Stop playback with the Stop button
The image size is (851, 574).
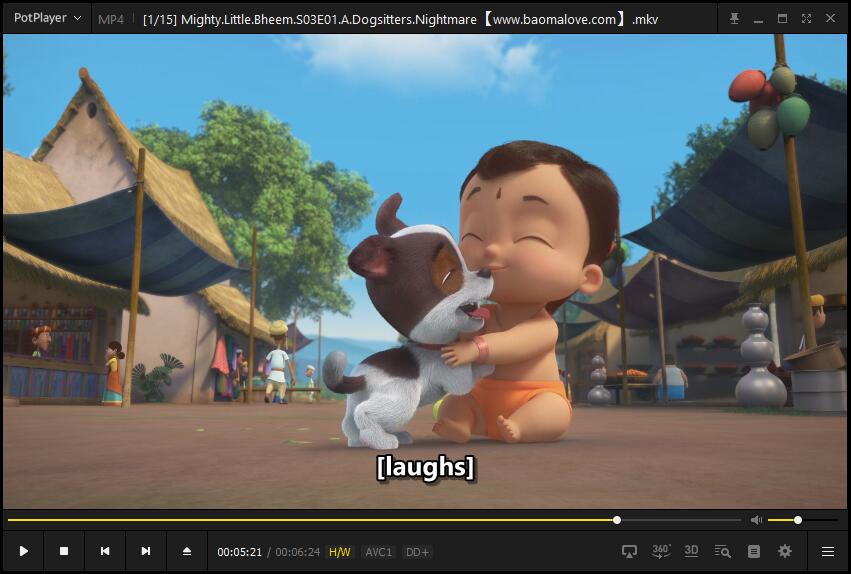pos(64,551)
